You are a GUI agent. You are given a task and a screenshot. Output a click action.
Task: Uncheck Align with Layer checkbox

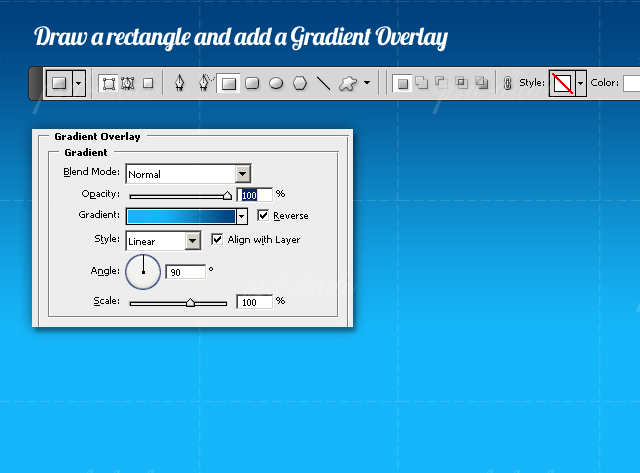(x=217, y=239)
